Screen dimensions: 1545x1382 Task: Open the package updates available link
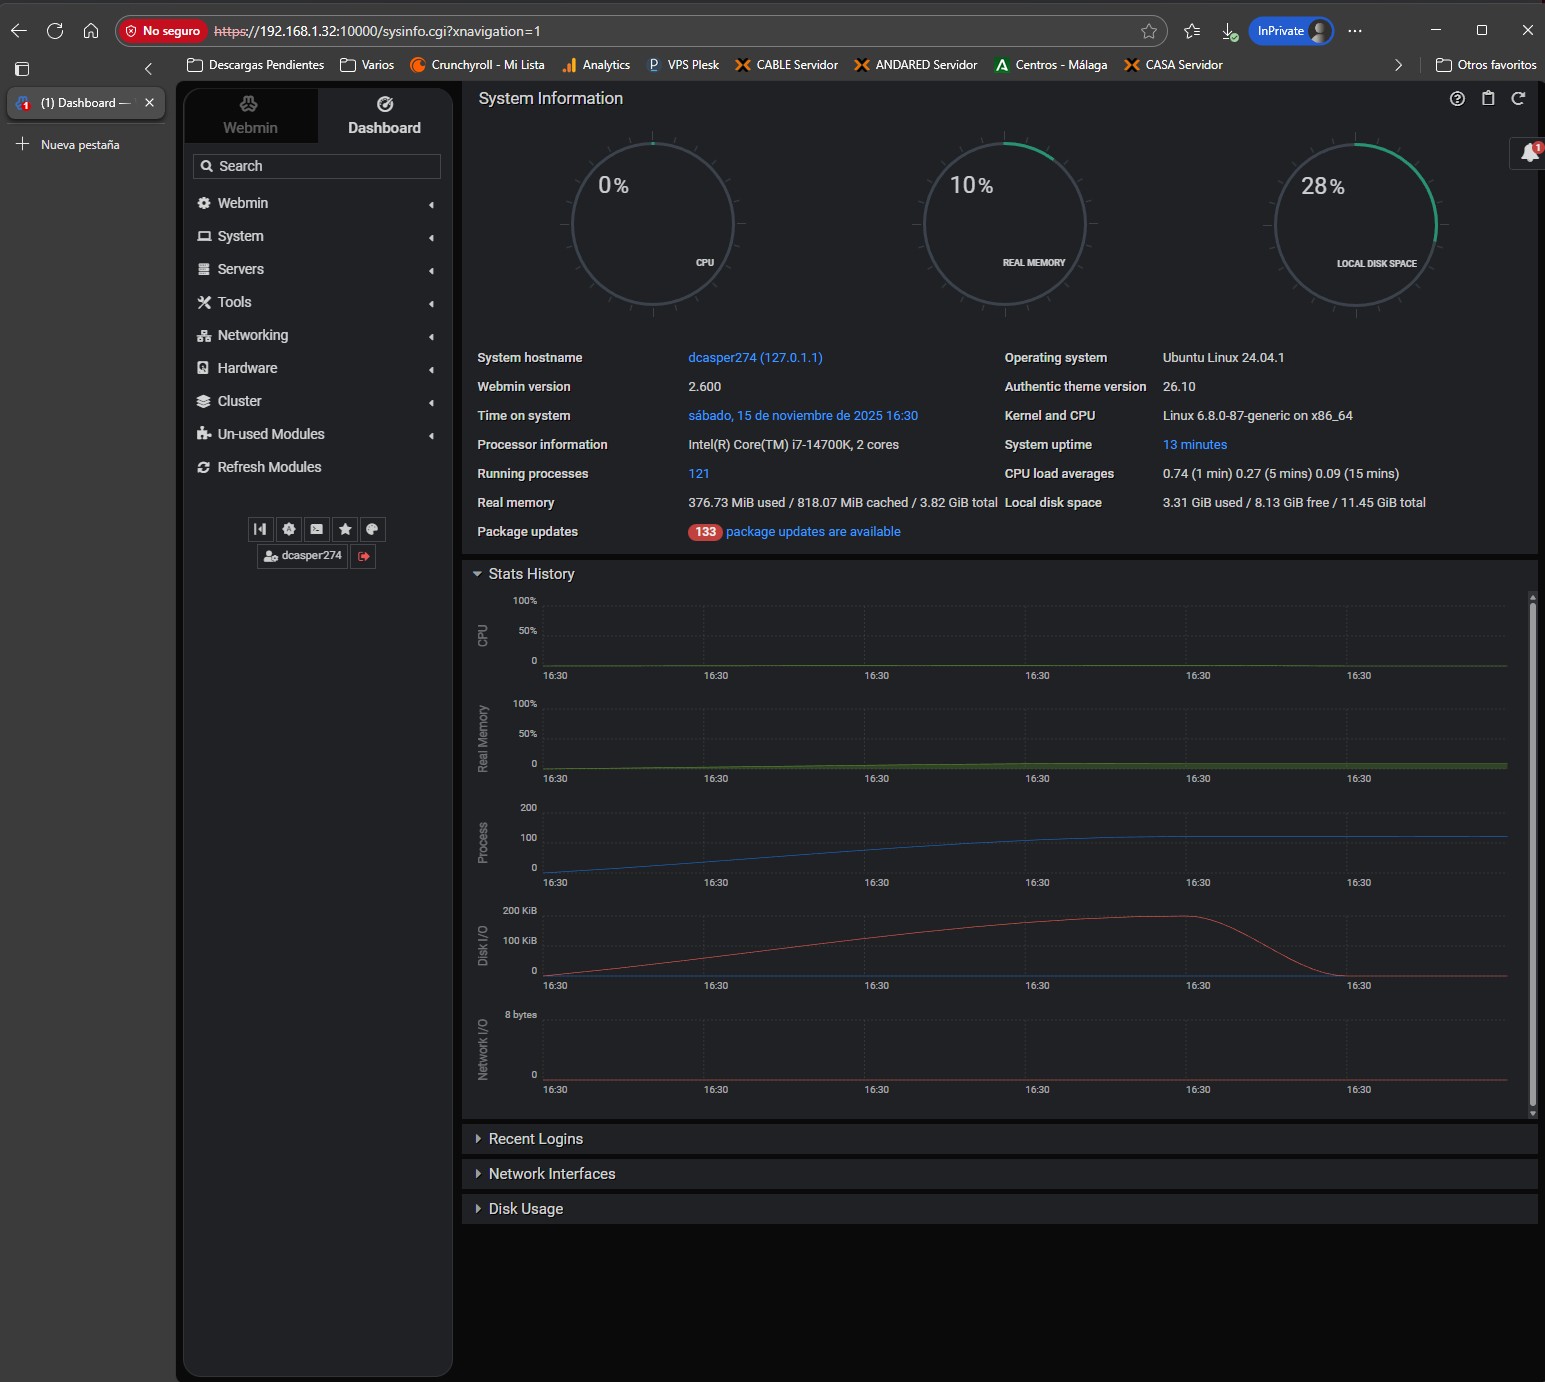[x=812, y=532]
